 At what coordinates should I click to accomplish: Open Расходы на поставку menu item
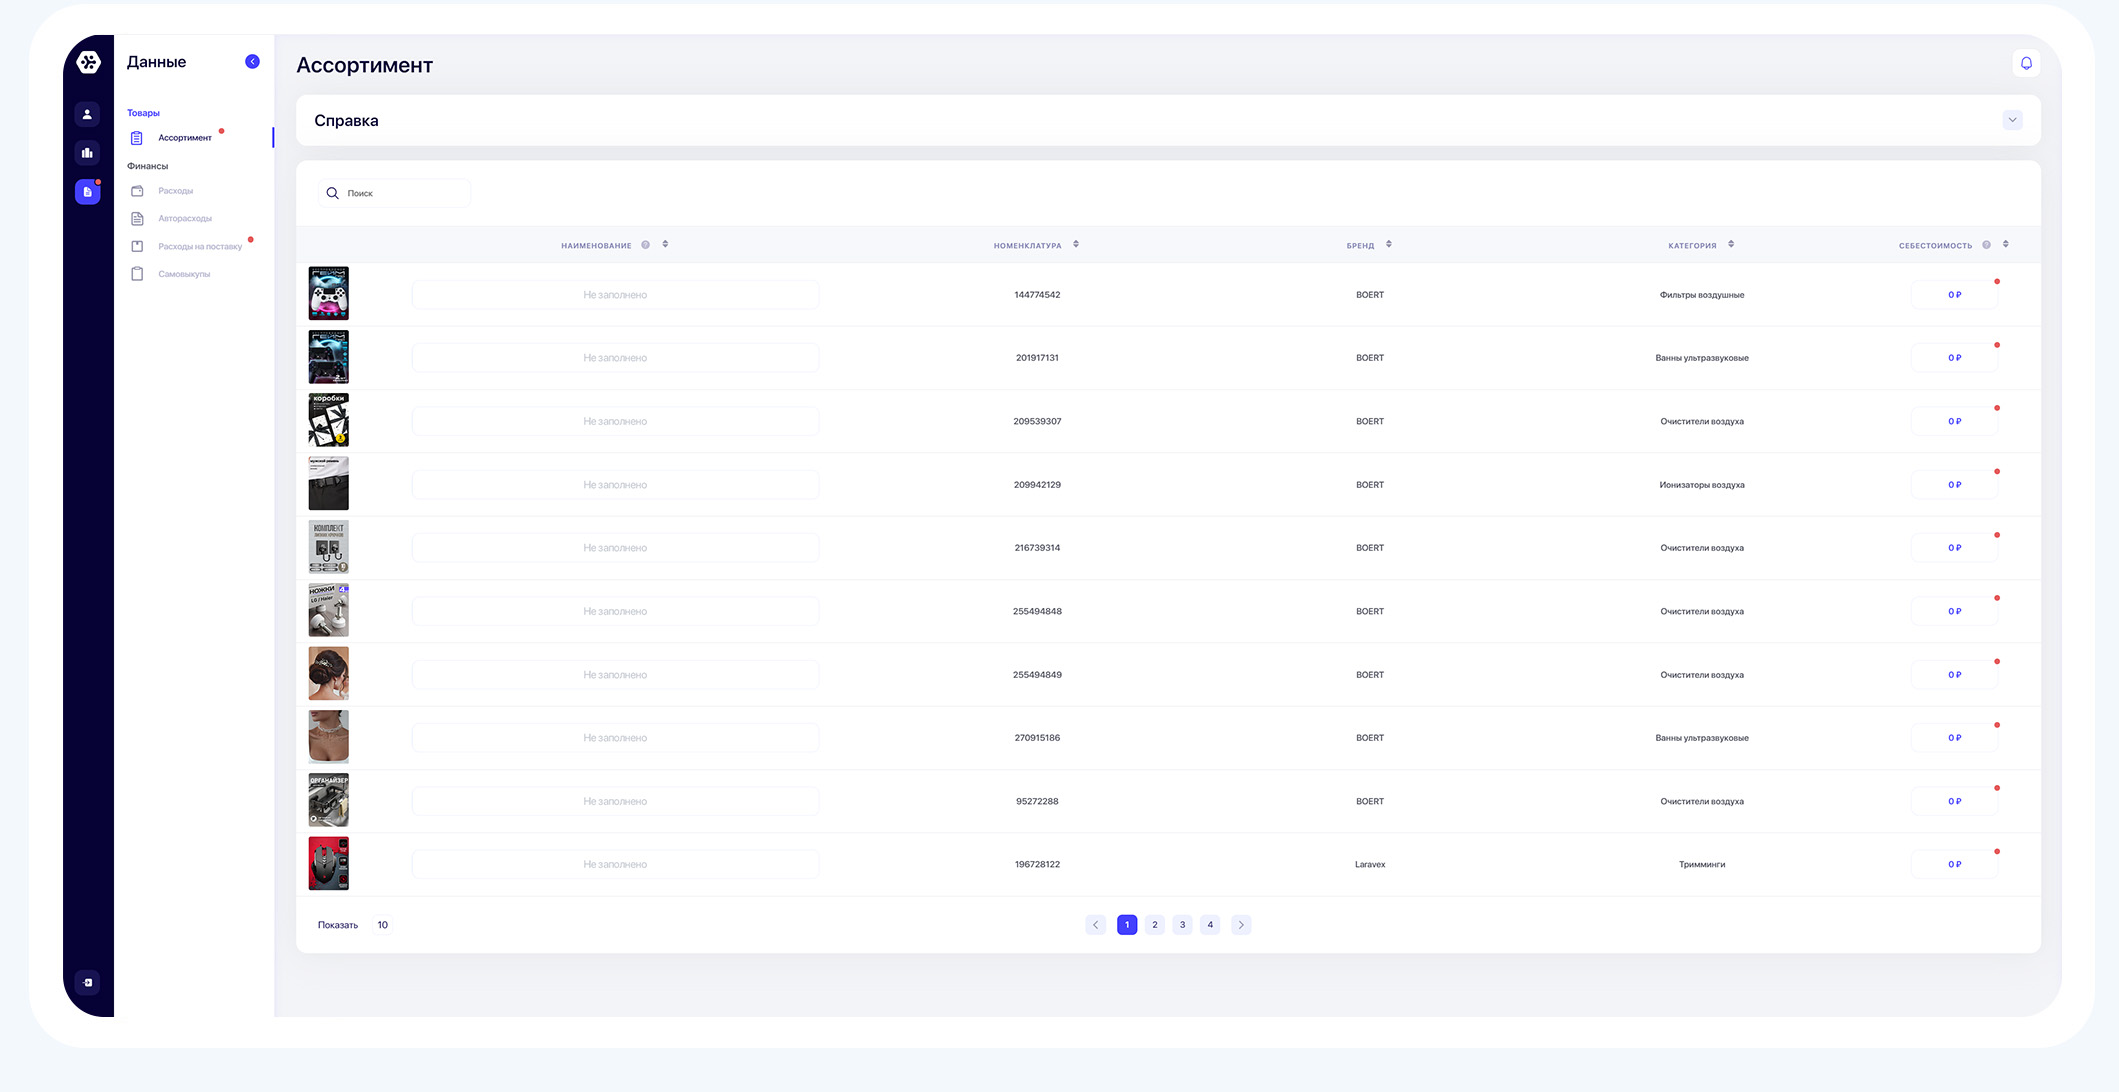point(200,246)
